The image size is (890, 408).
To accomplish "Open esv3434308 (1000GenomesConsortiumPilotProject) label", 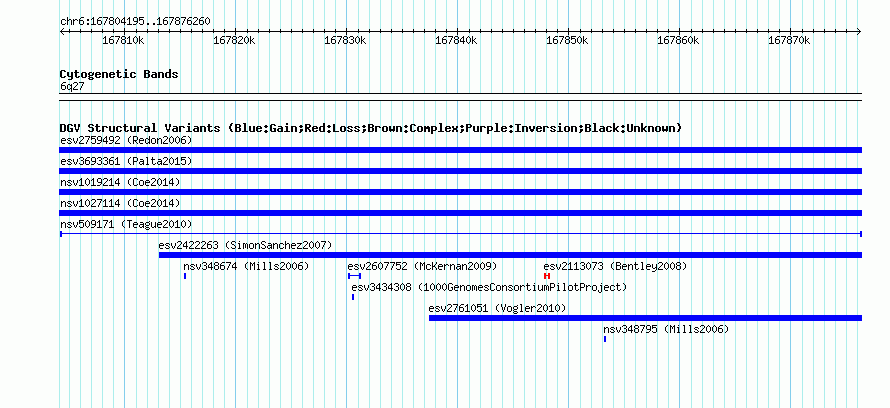I will click(x=489, y=287).
